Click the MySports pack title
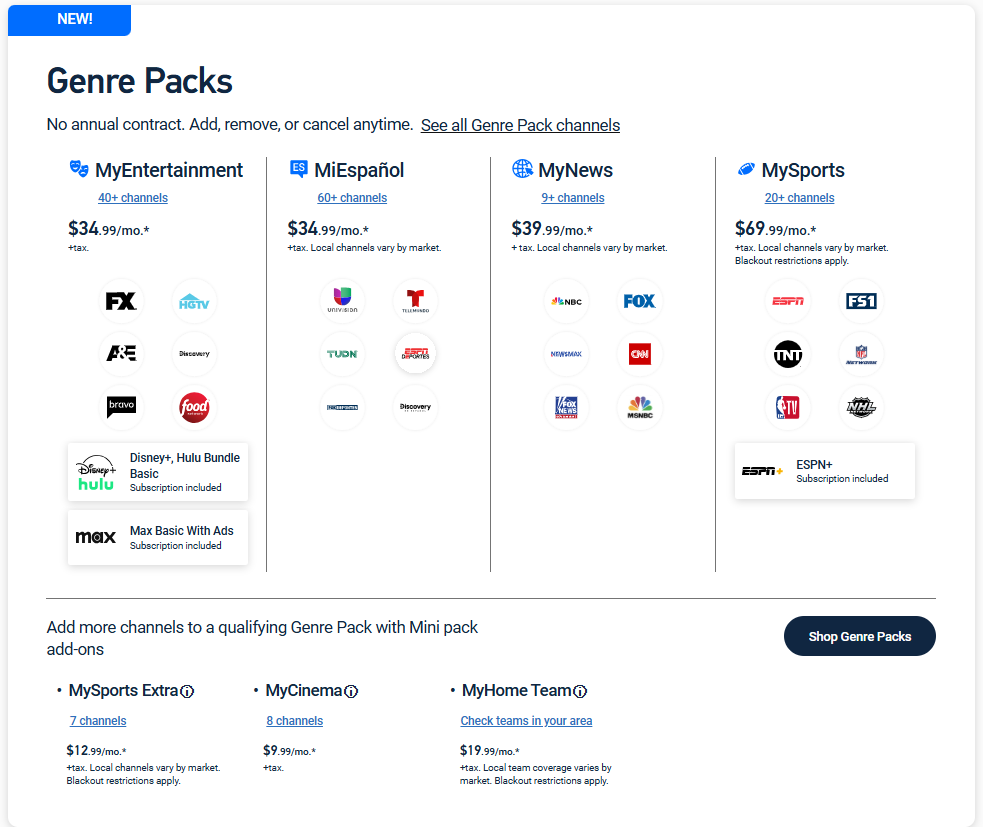The image size is (983, 827). point(803,170)
